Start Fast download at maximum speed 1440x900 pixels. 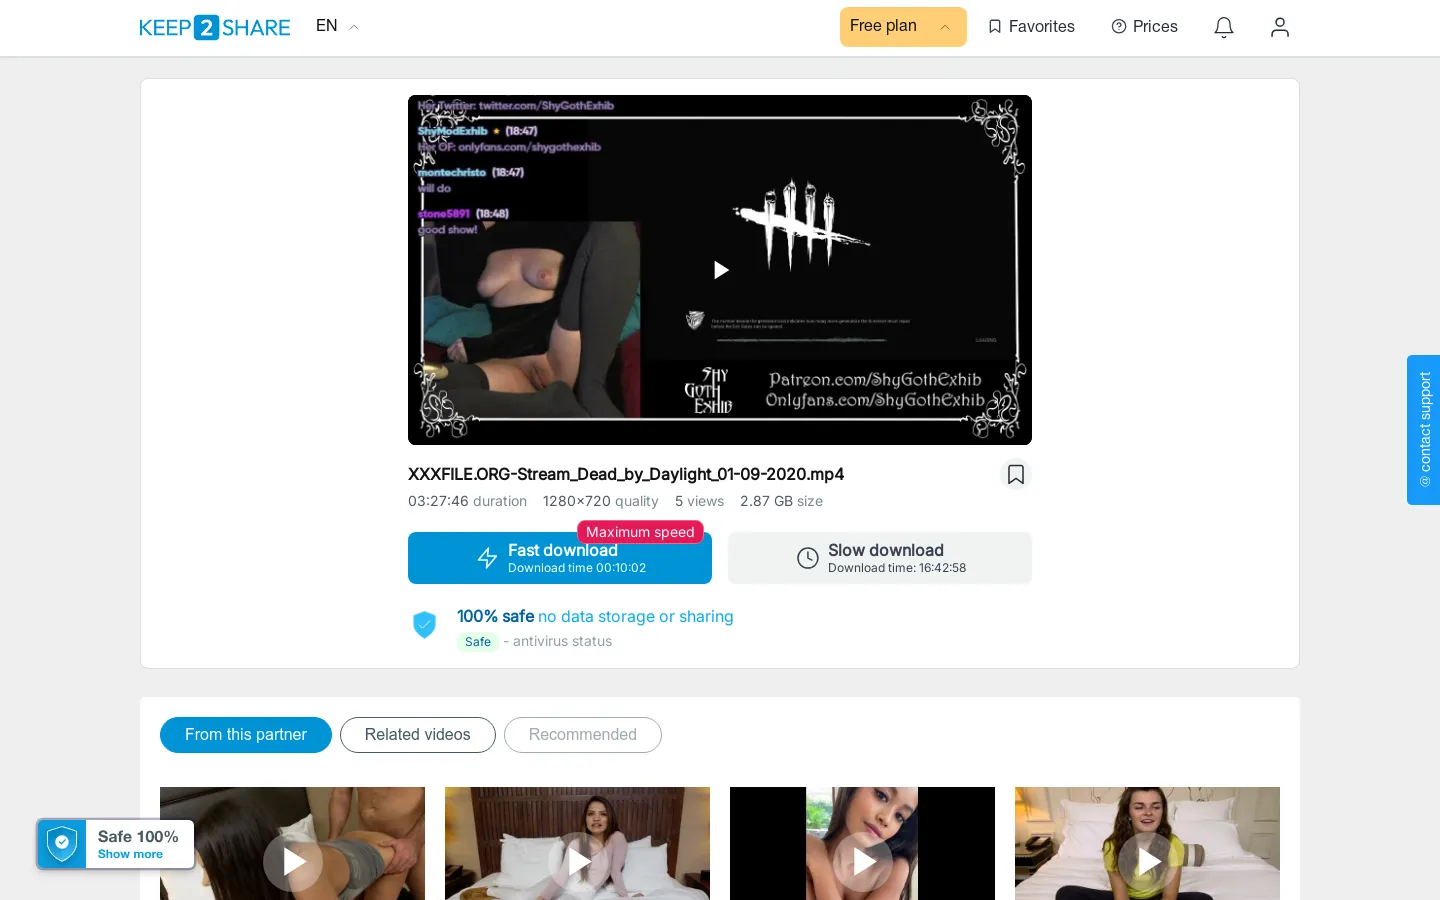point(560,558)
